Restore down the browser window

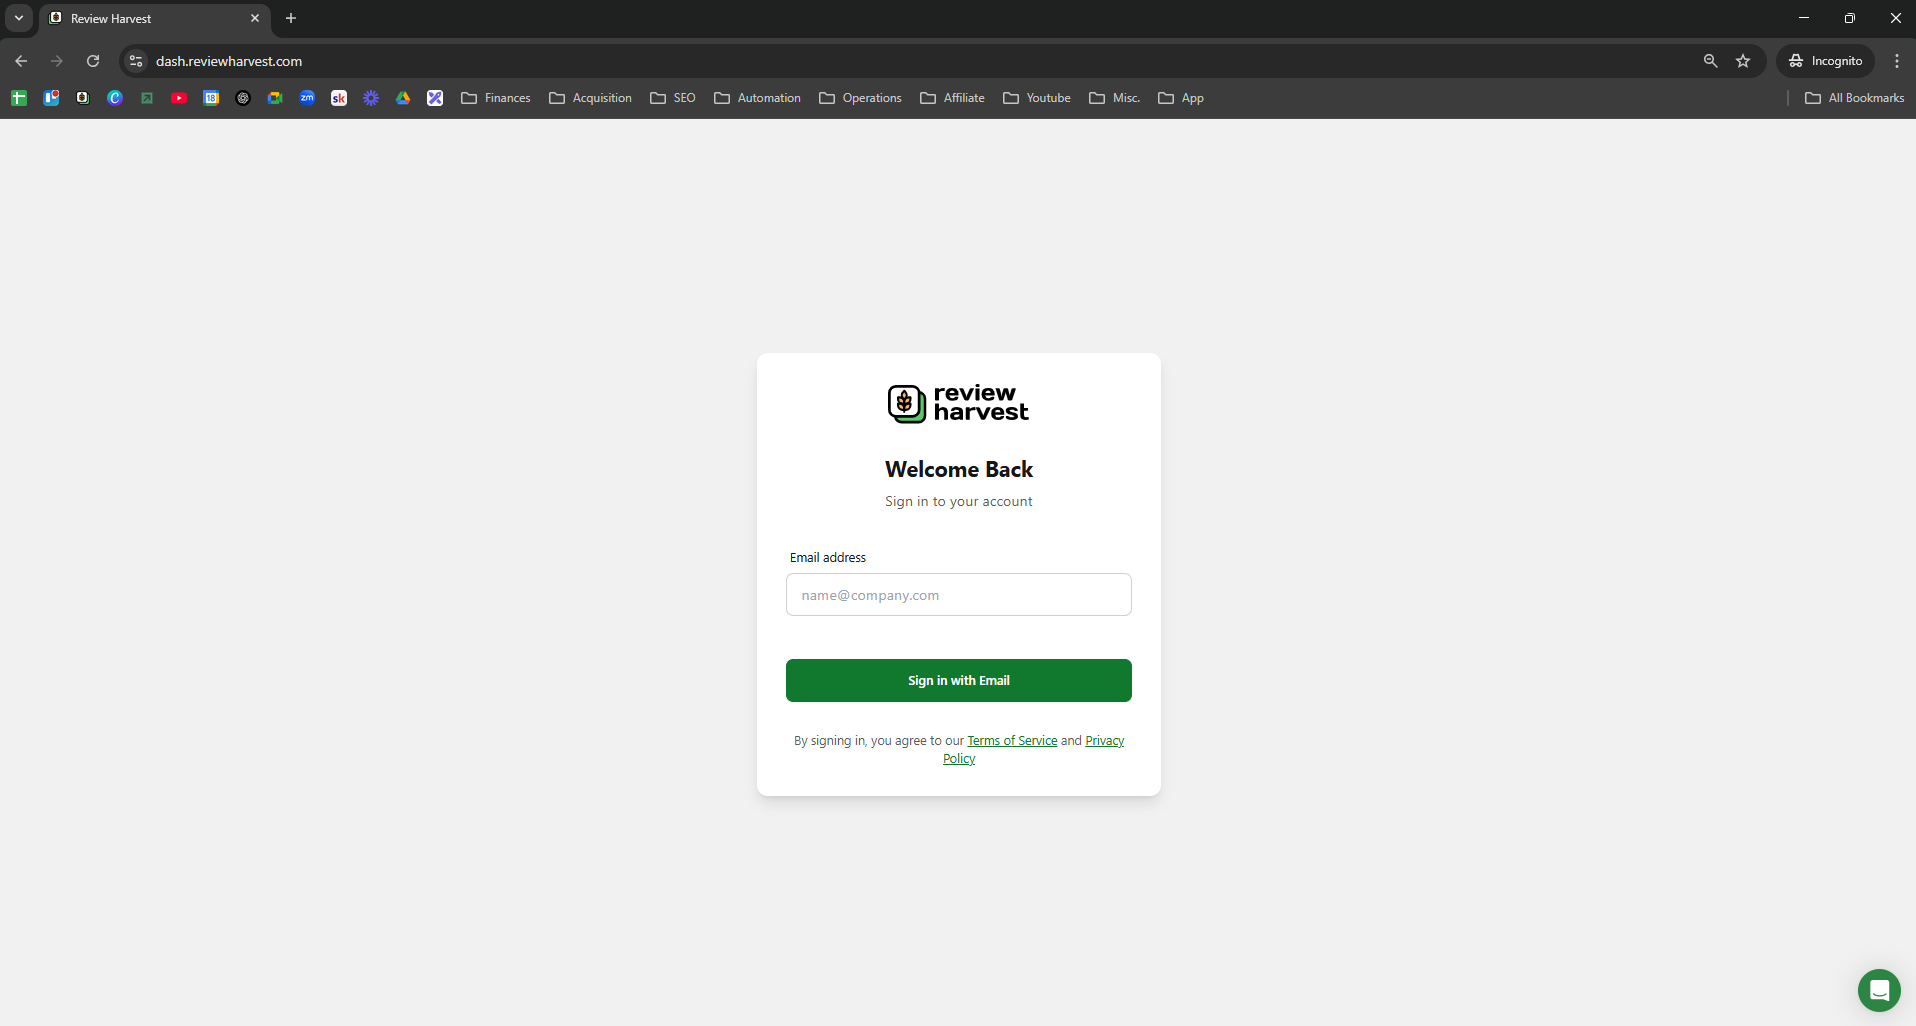click(x=1850, y=18)
